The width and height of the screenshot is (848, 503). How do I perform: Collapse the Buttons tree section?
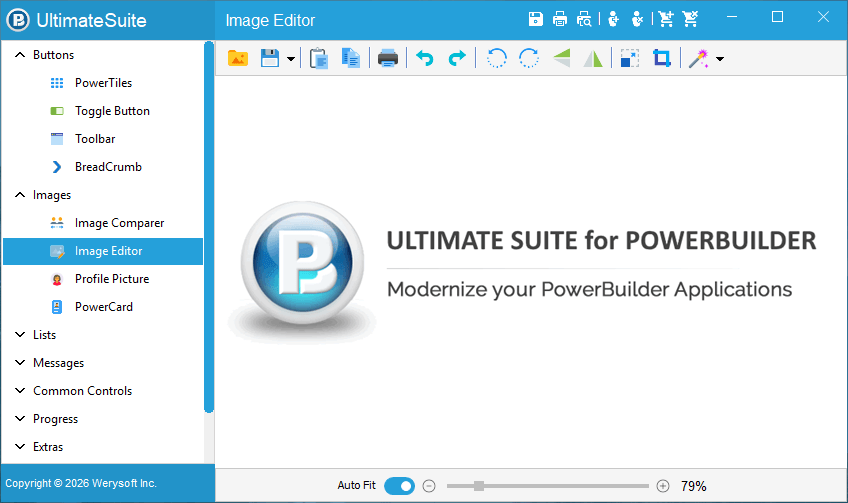click(x=20, y=55)
